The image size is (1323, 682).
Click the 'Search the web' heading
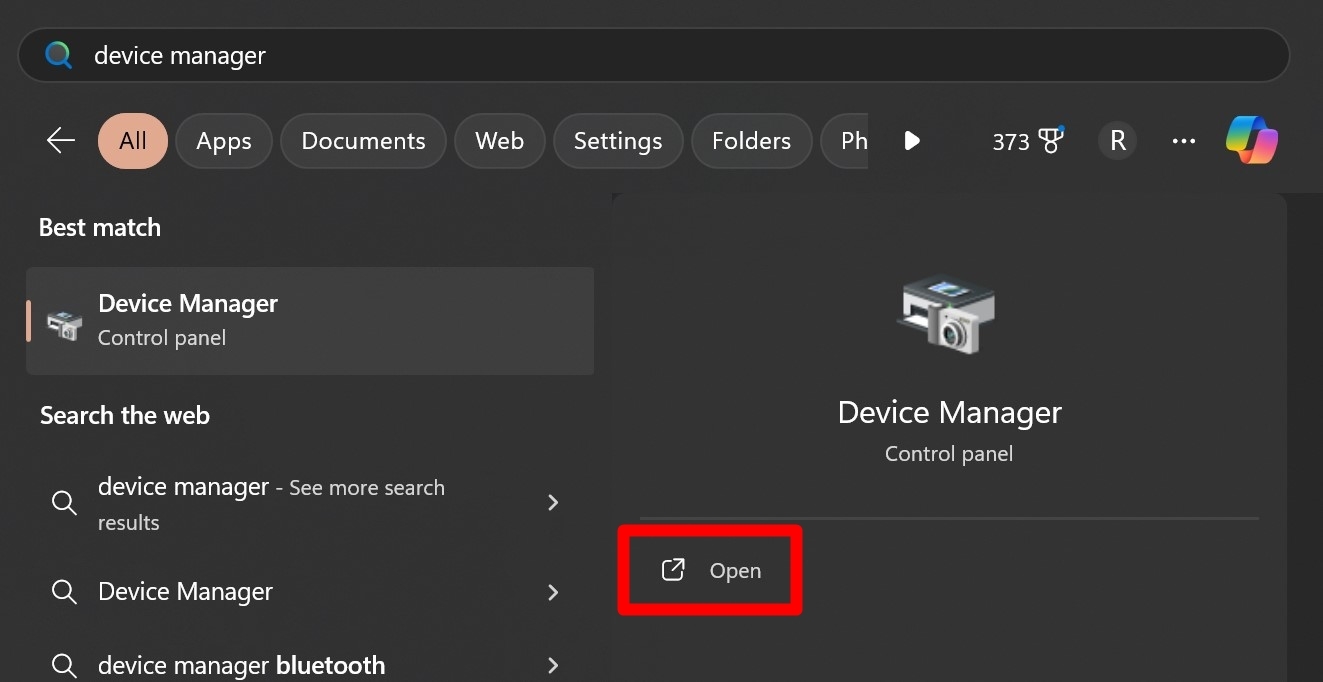125,415
